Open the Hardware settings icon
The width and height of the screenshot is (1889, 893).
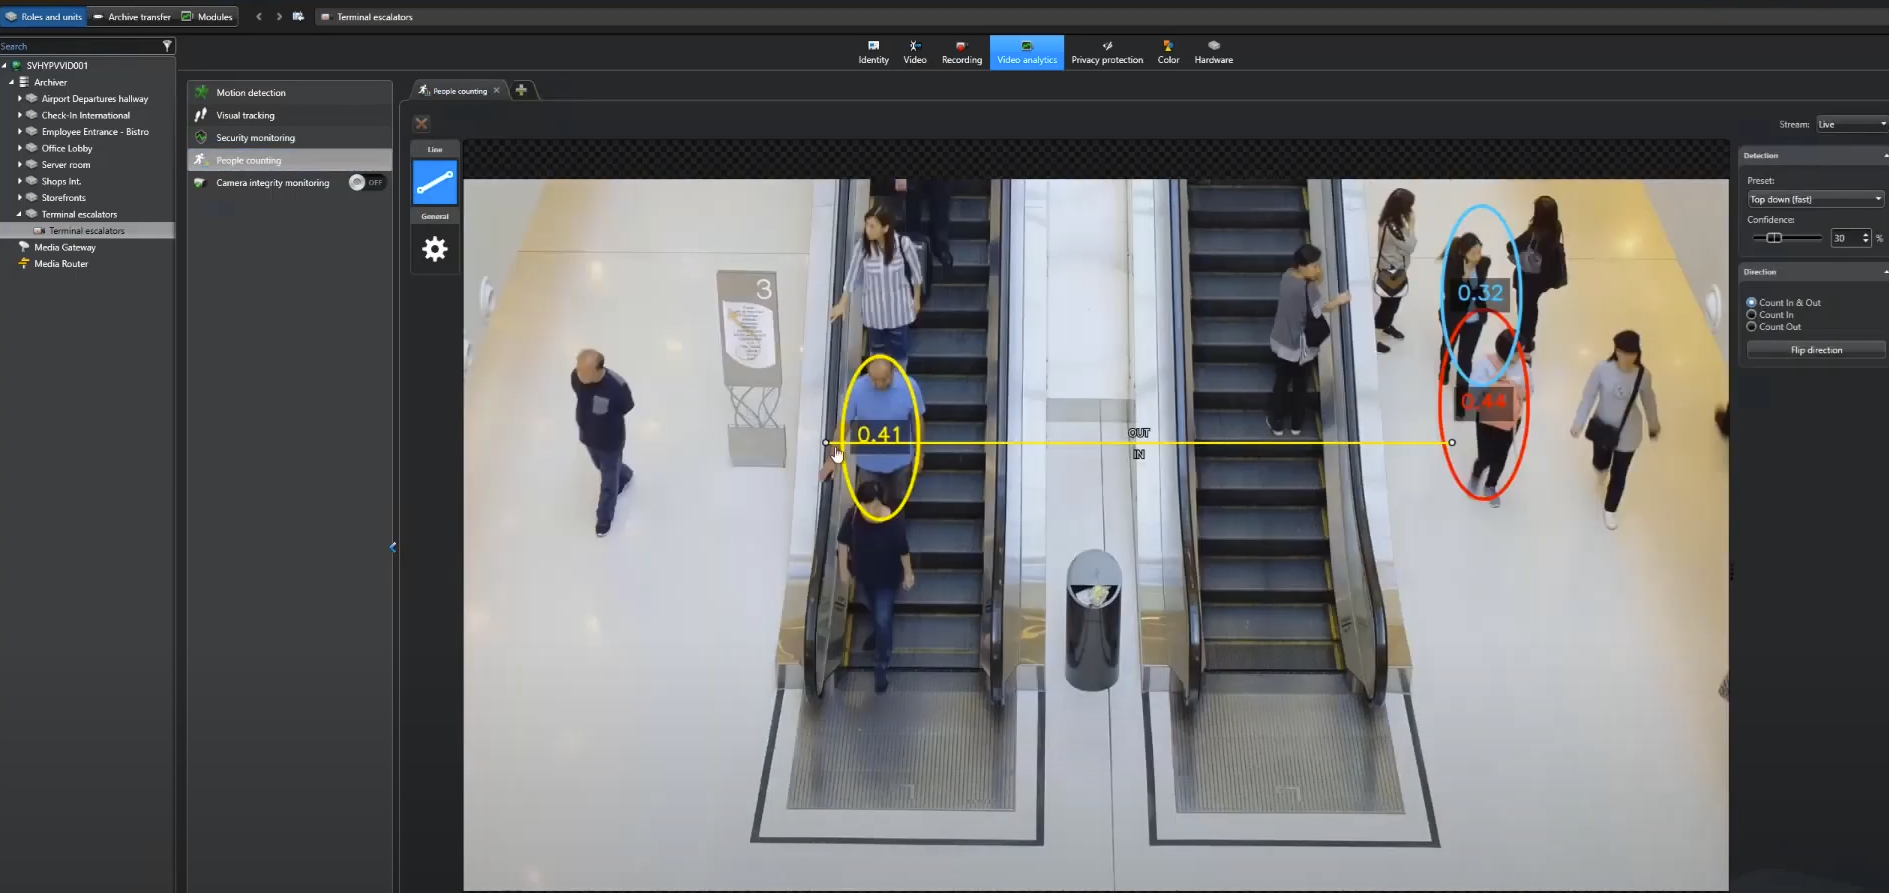pos(1213,52)
